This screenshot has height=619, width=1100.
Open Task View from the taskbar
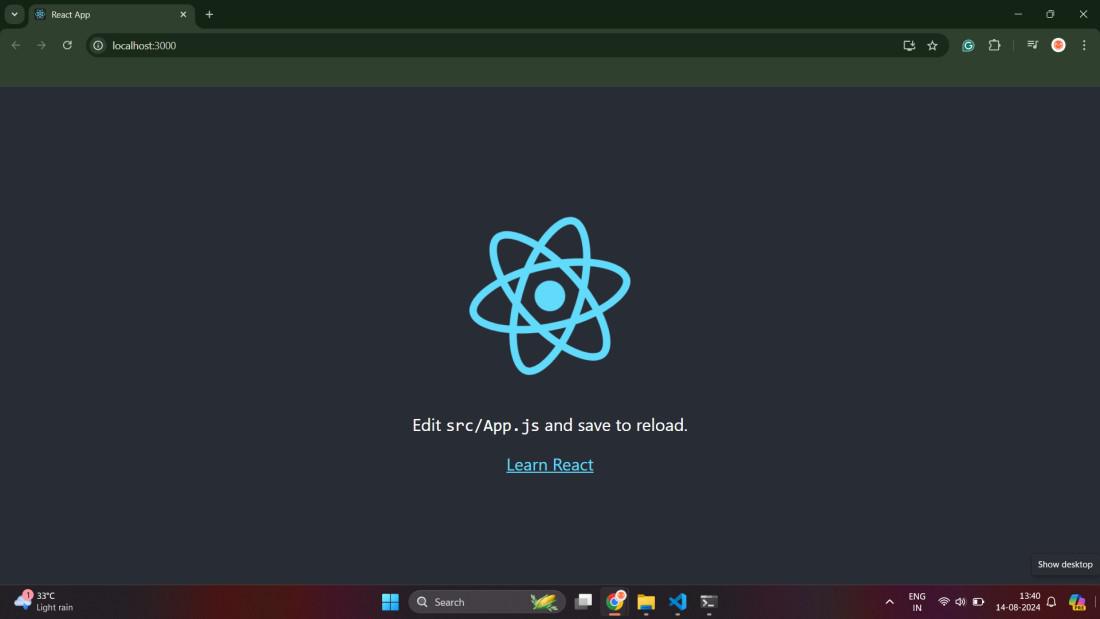tap(583, 602)
